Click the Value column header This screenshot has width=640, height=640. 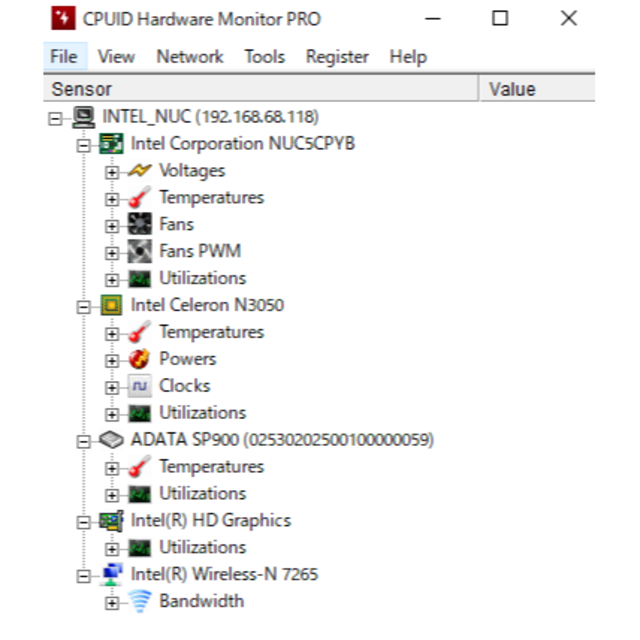pyautogui.click(x=537, y=89)
